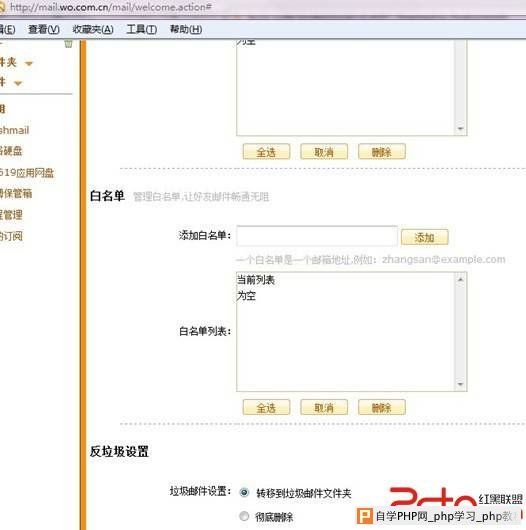
Task: Expand the first sidebar folder arrow
Action: click(x=29, y=64)
